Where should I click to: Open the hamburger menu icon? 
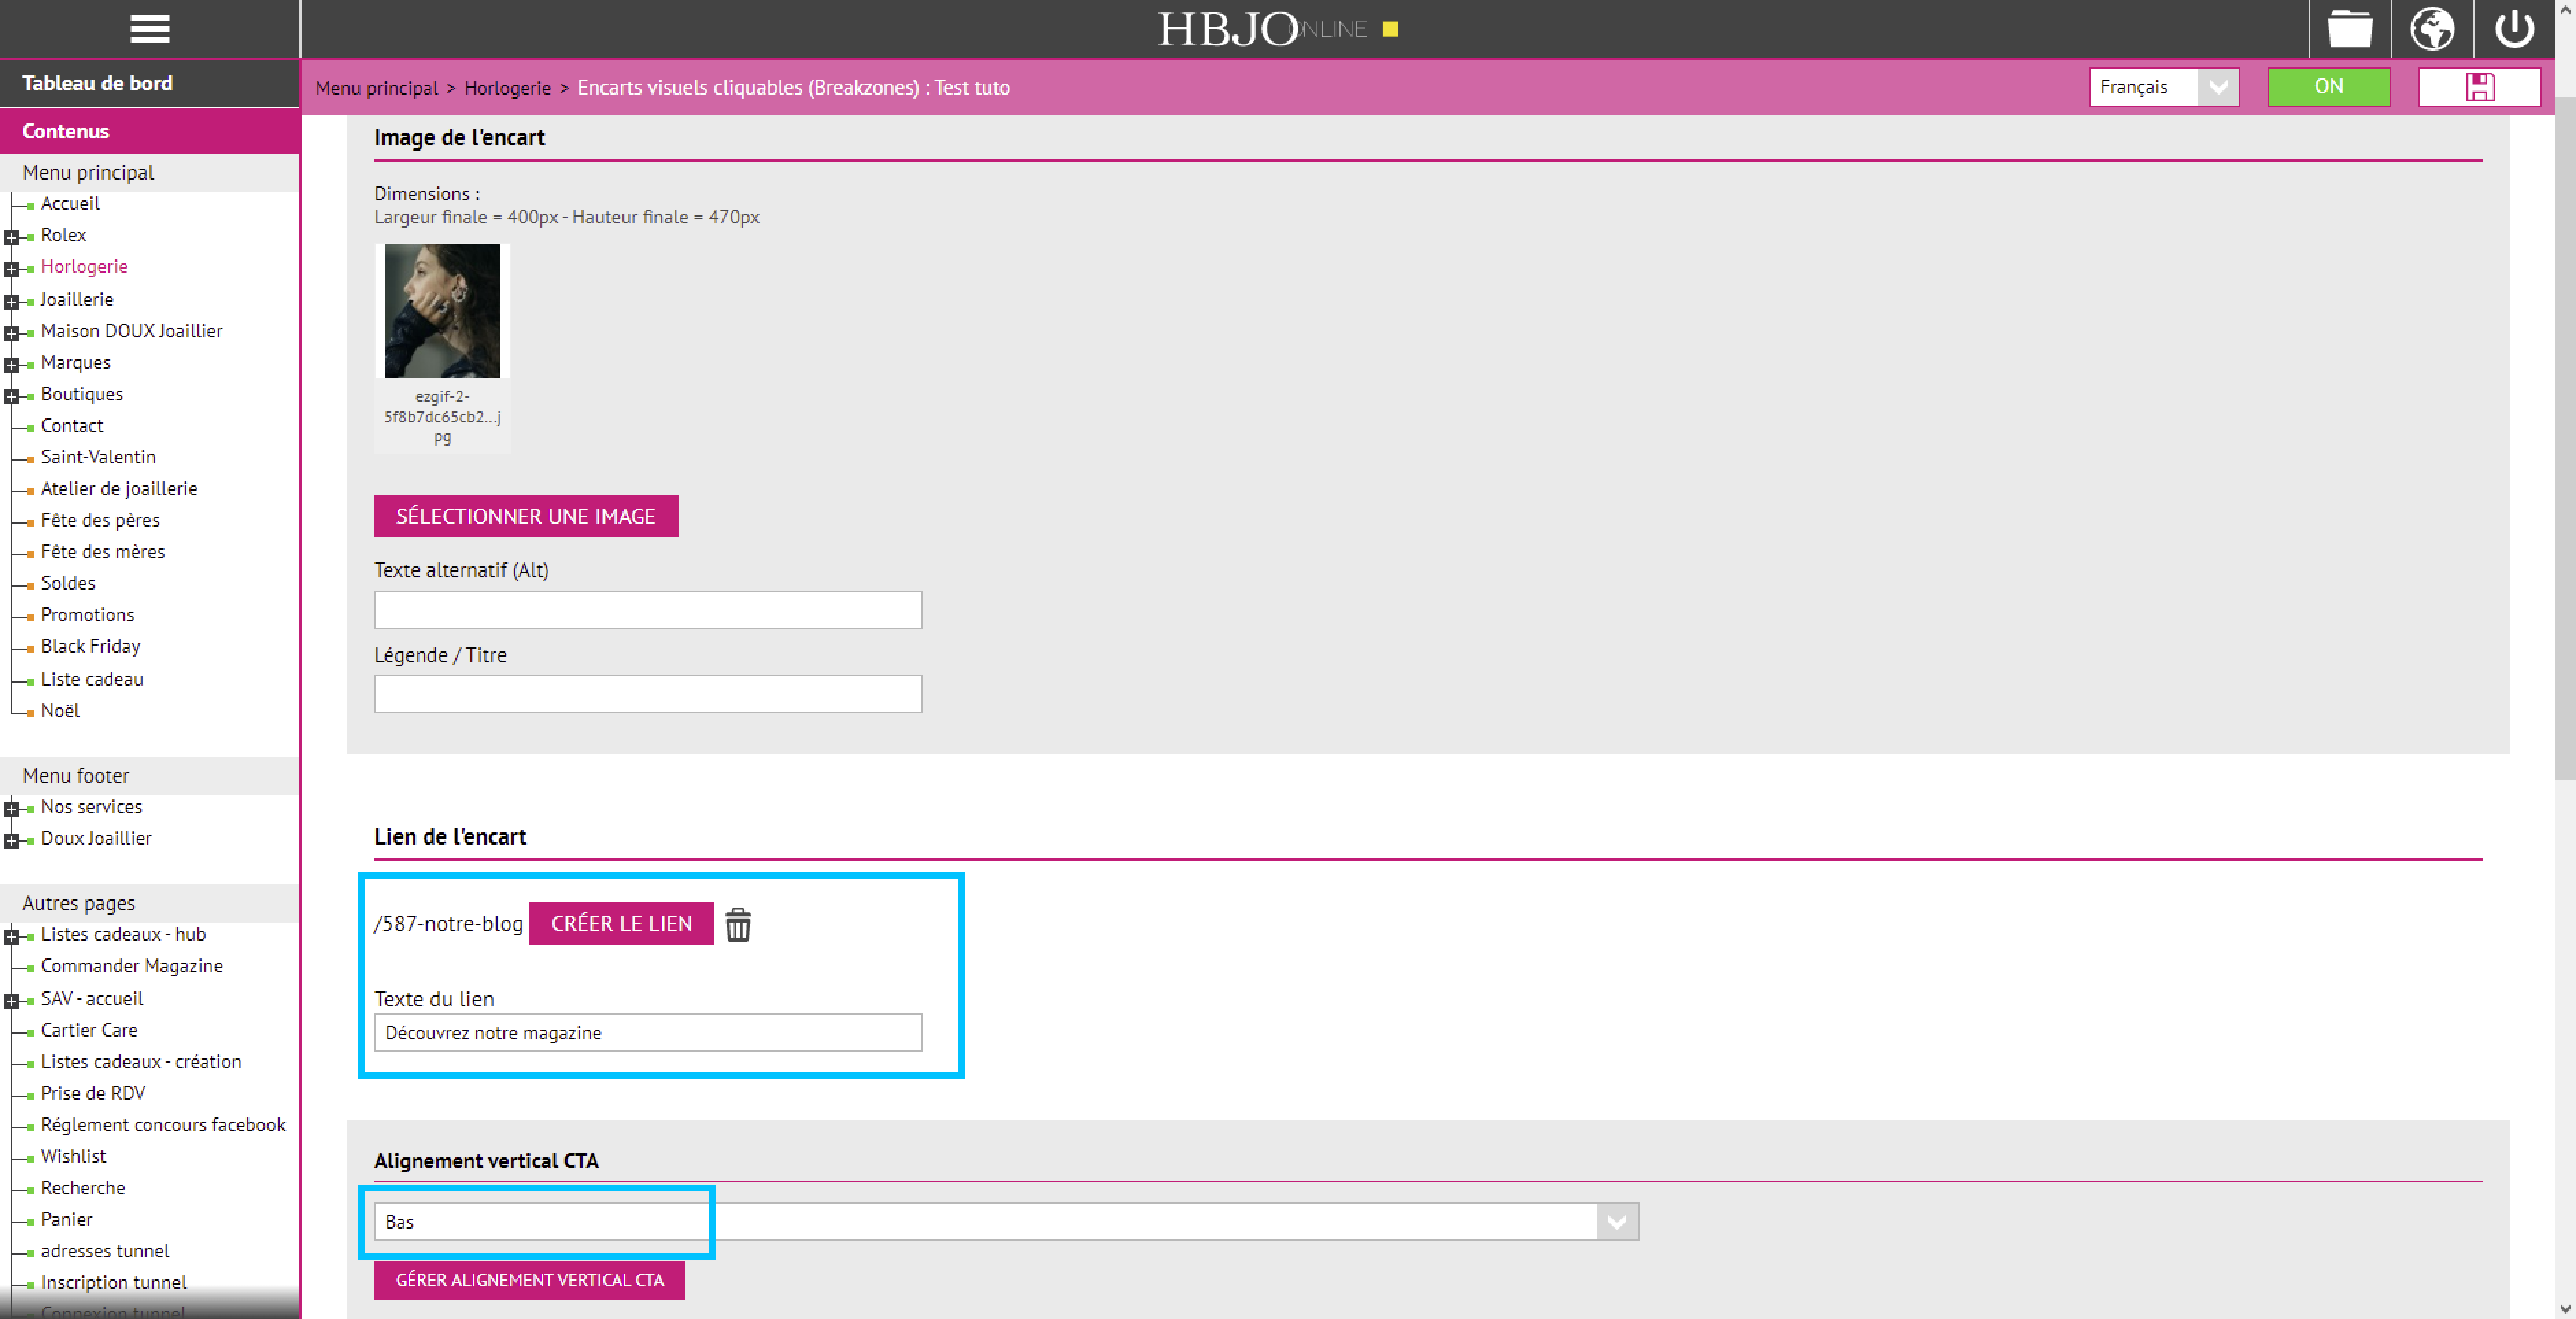pyautogui.click(x=149, y=28)
